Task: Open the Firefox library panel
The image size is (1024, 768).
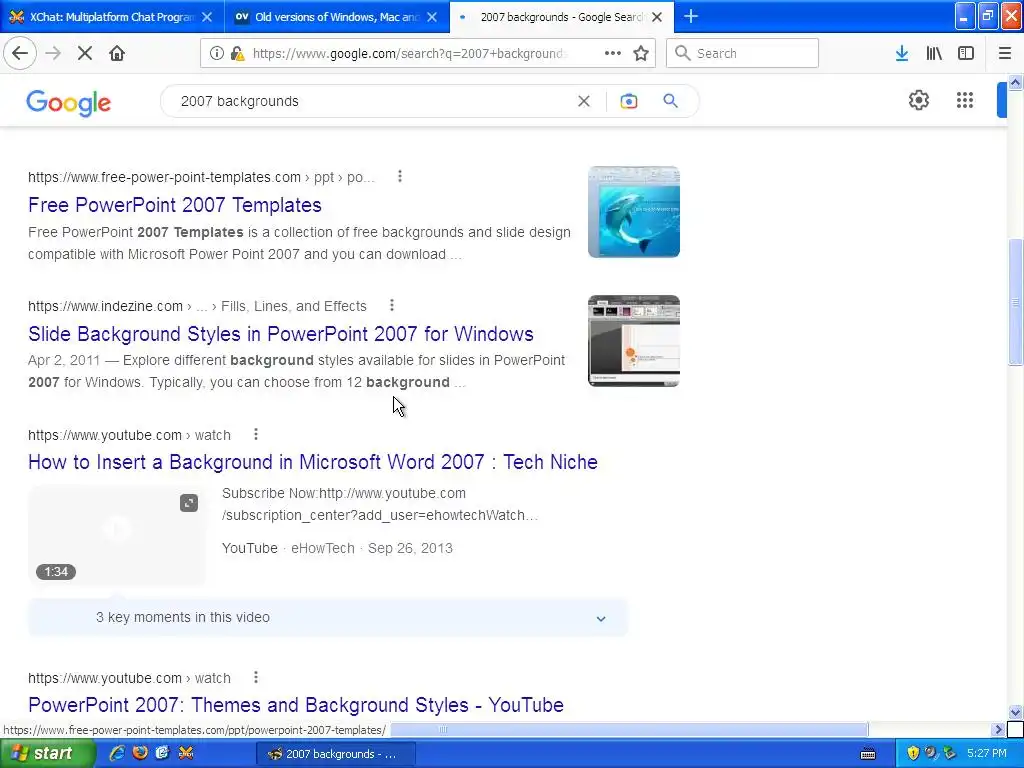Action: click(x=934, y=54)
